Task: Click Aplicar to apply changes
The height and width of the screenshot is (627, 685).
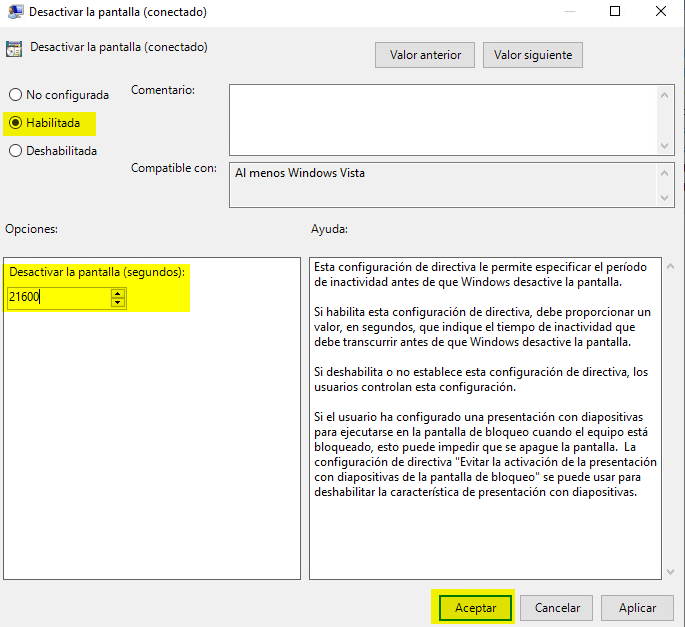Action: pos(637,608)
